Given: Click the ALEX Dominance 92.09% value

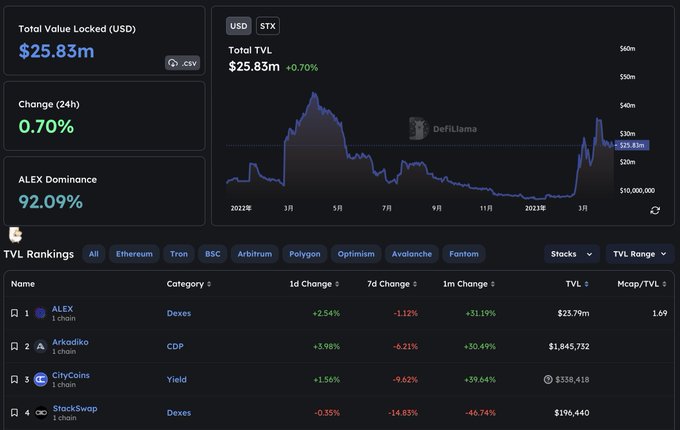Looking at the screenshot, I should tap(50, 202).
